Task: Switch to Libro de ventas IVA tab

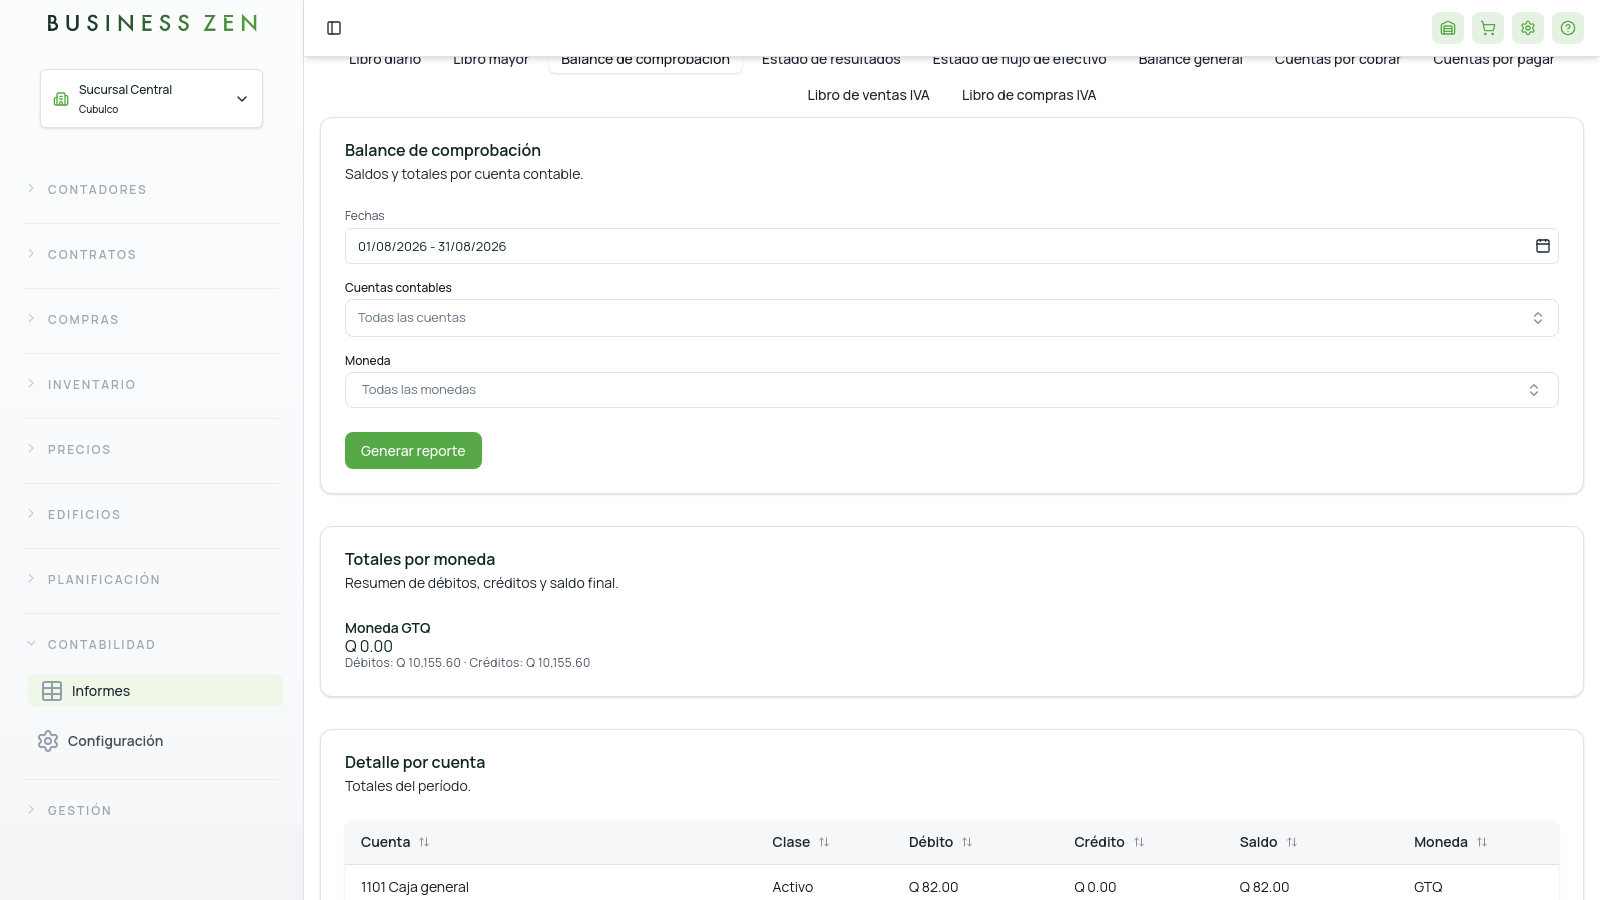Action: 868,95
